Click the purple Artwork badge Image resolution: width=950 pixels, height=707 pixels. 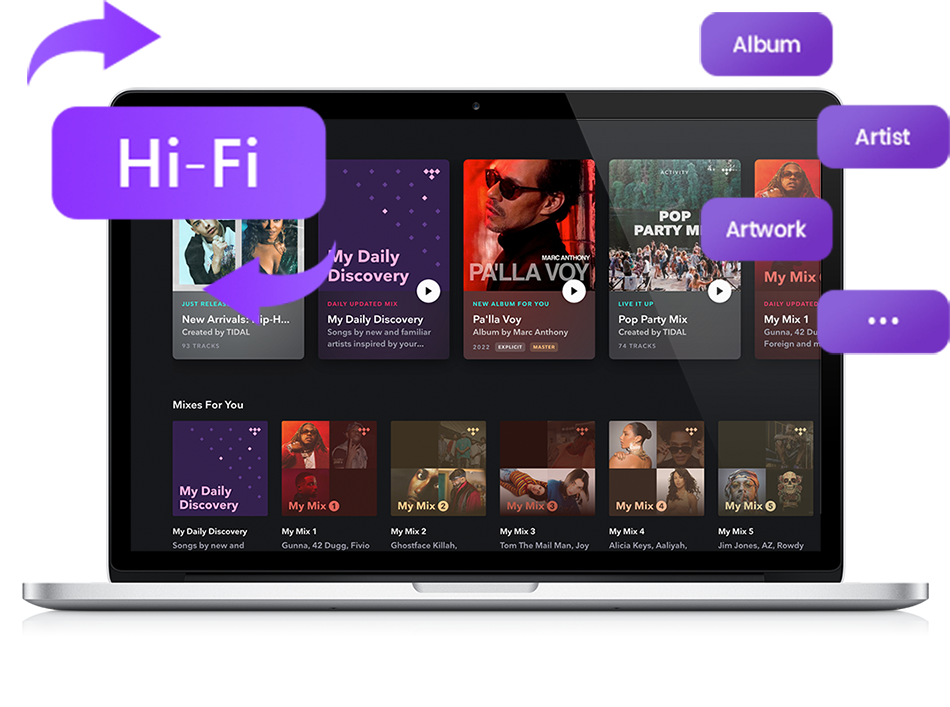pyautogui.click(x=766, y=229)
